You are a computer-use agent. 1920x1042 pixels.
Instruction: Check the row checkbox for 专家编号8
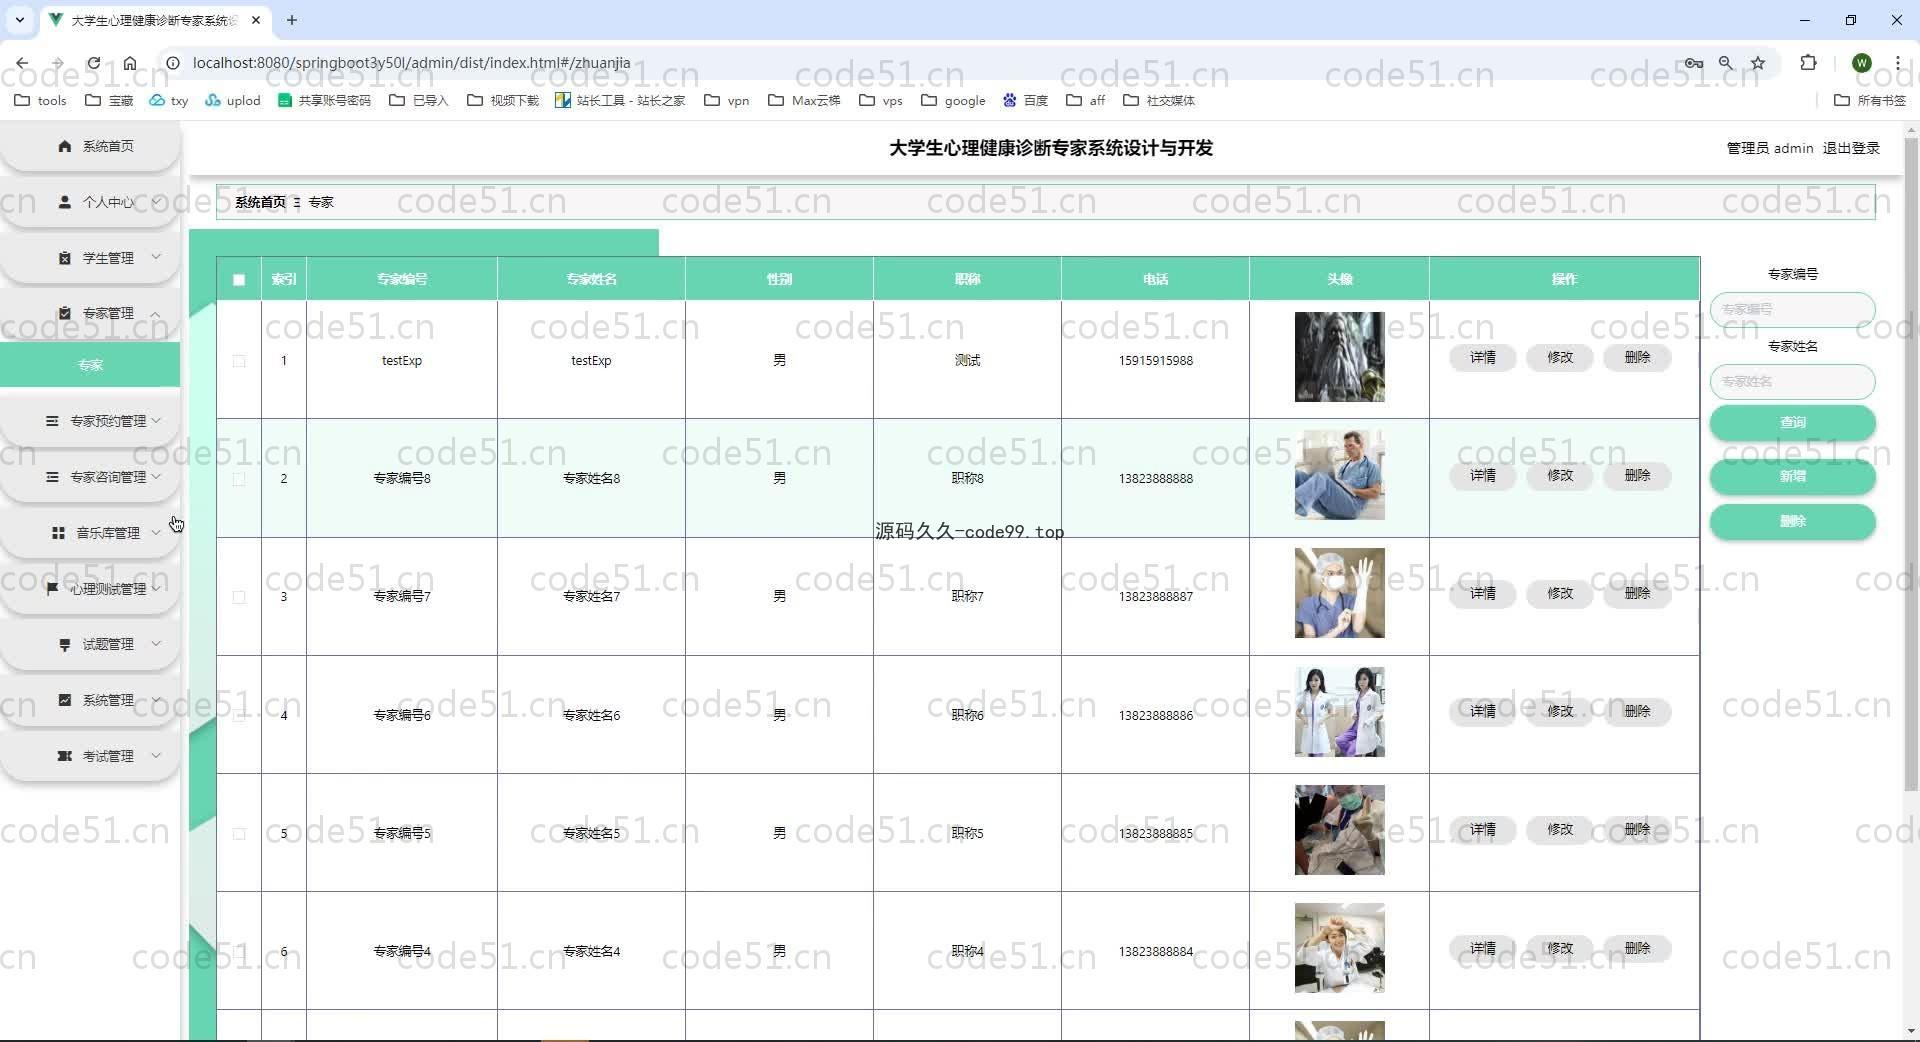coord(239,479)
